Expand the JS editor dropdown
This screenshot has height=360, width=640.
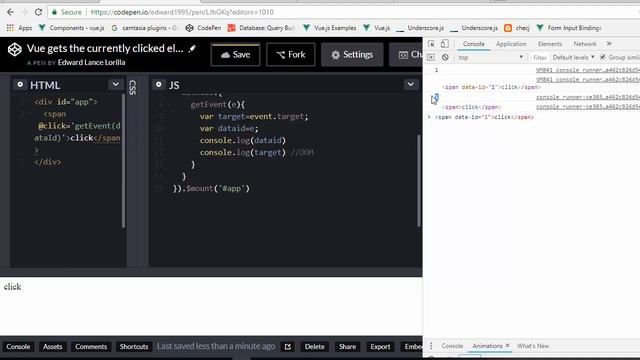(411, 84)
